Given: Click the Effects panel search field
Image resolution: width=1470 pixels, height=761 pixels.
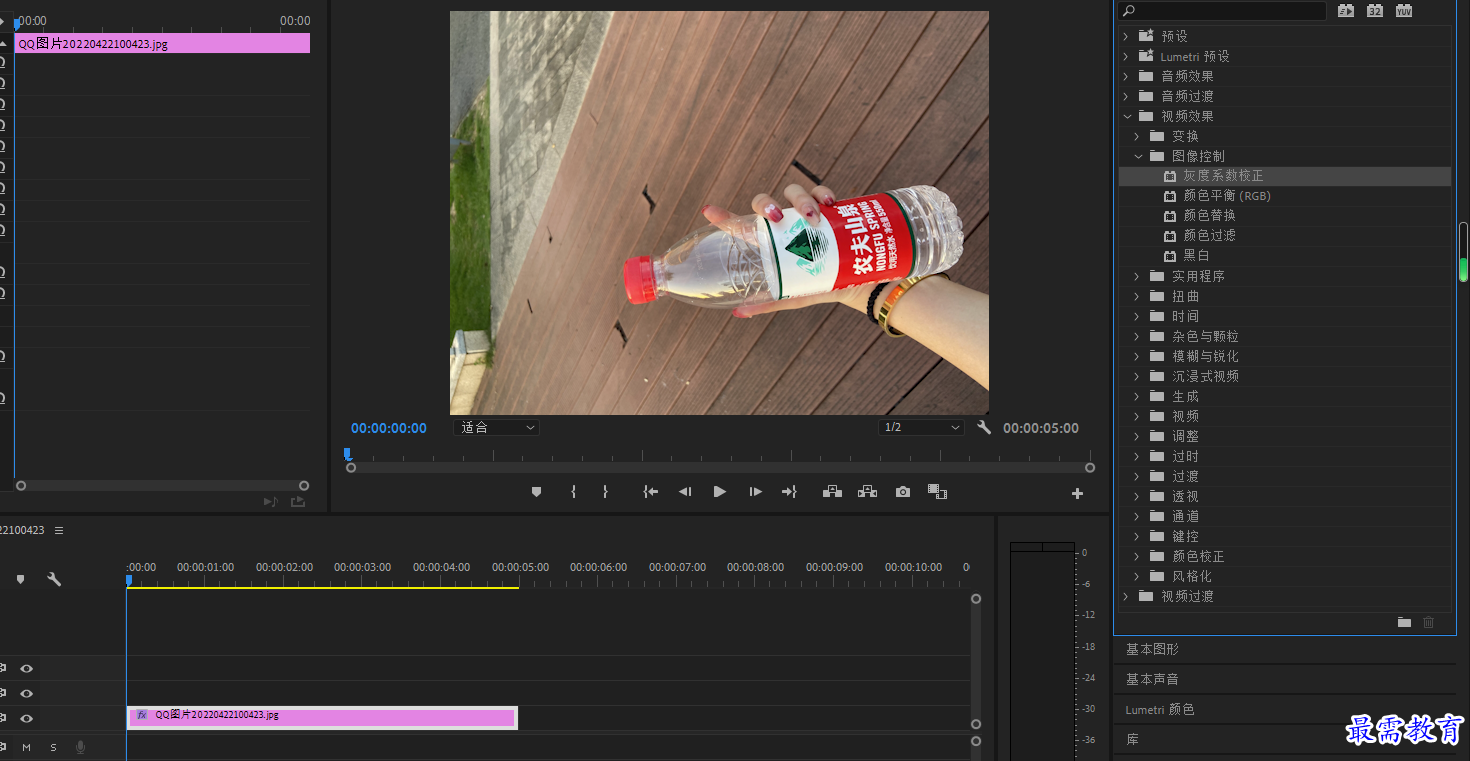Looking at the screenshot, I should coord(1221,10).
